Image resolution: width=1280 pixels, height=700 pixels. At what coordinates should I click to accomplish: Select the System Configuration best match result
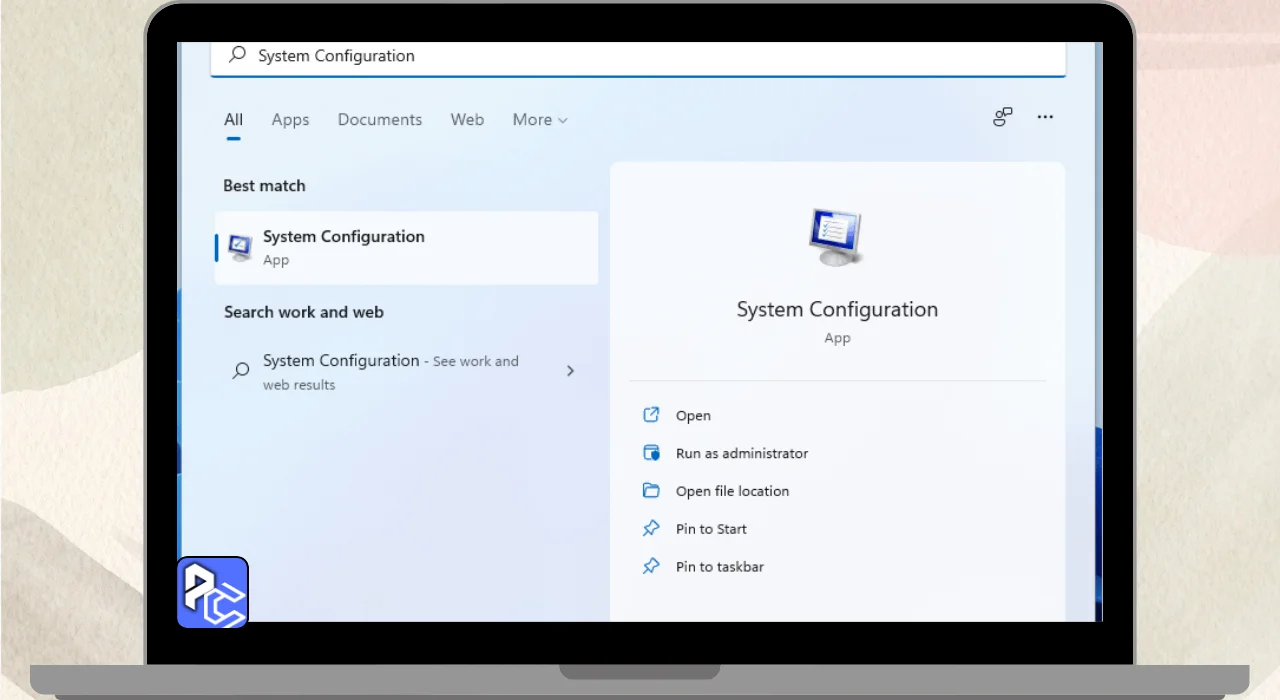click(x=406, y=248)
